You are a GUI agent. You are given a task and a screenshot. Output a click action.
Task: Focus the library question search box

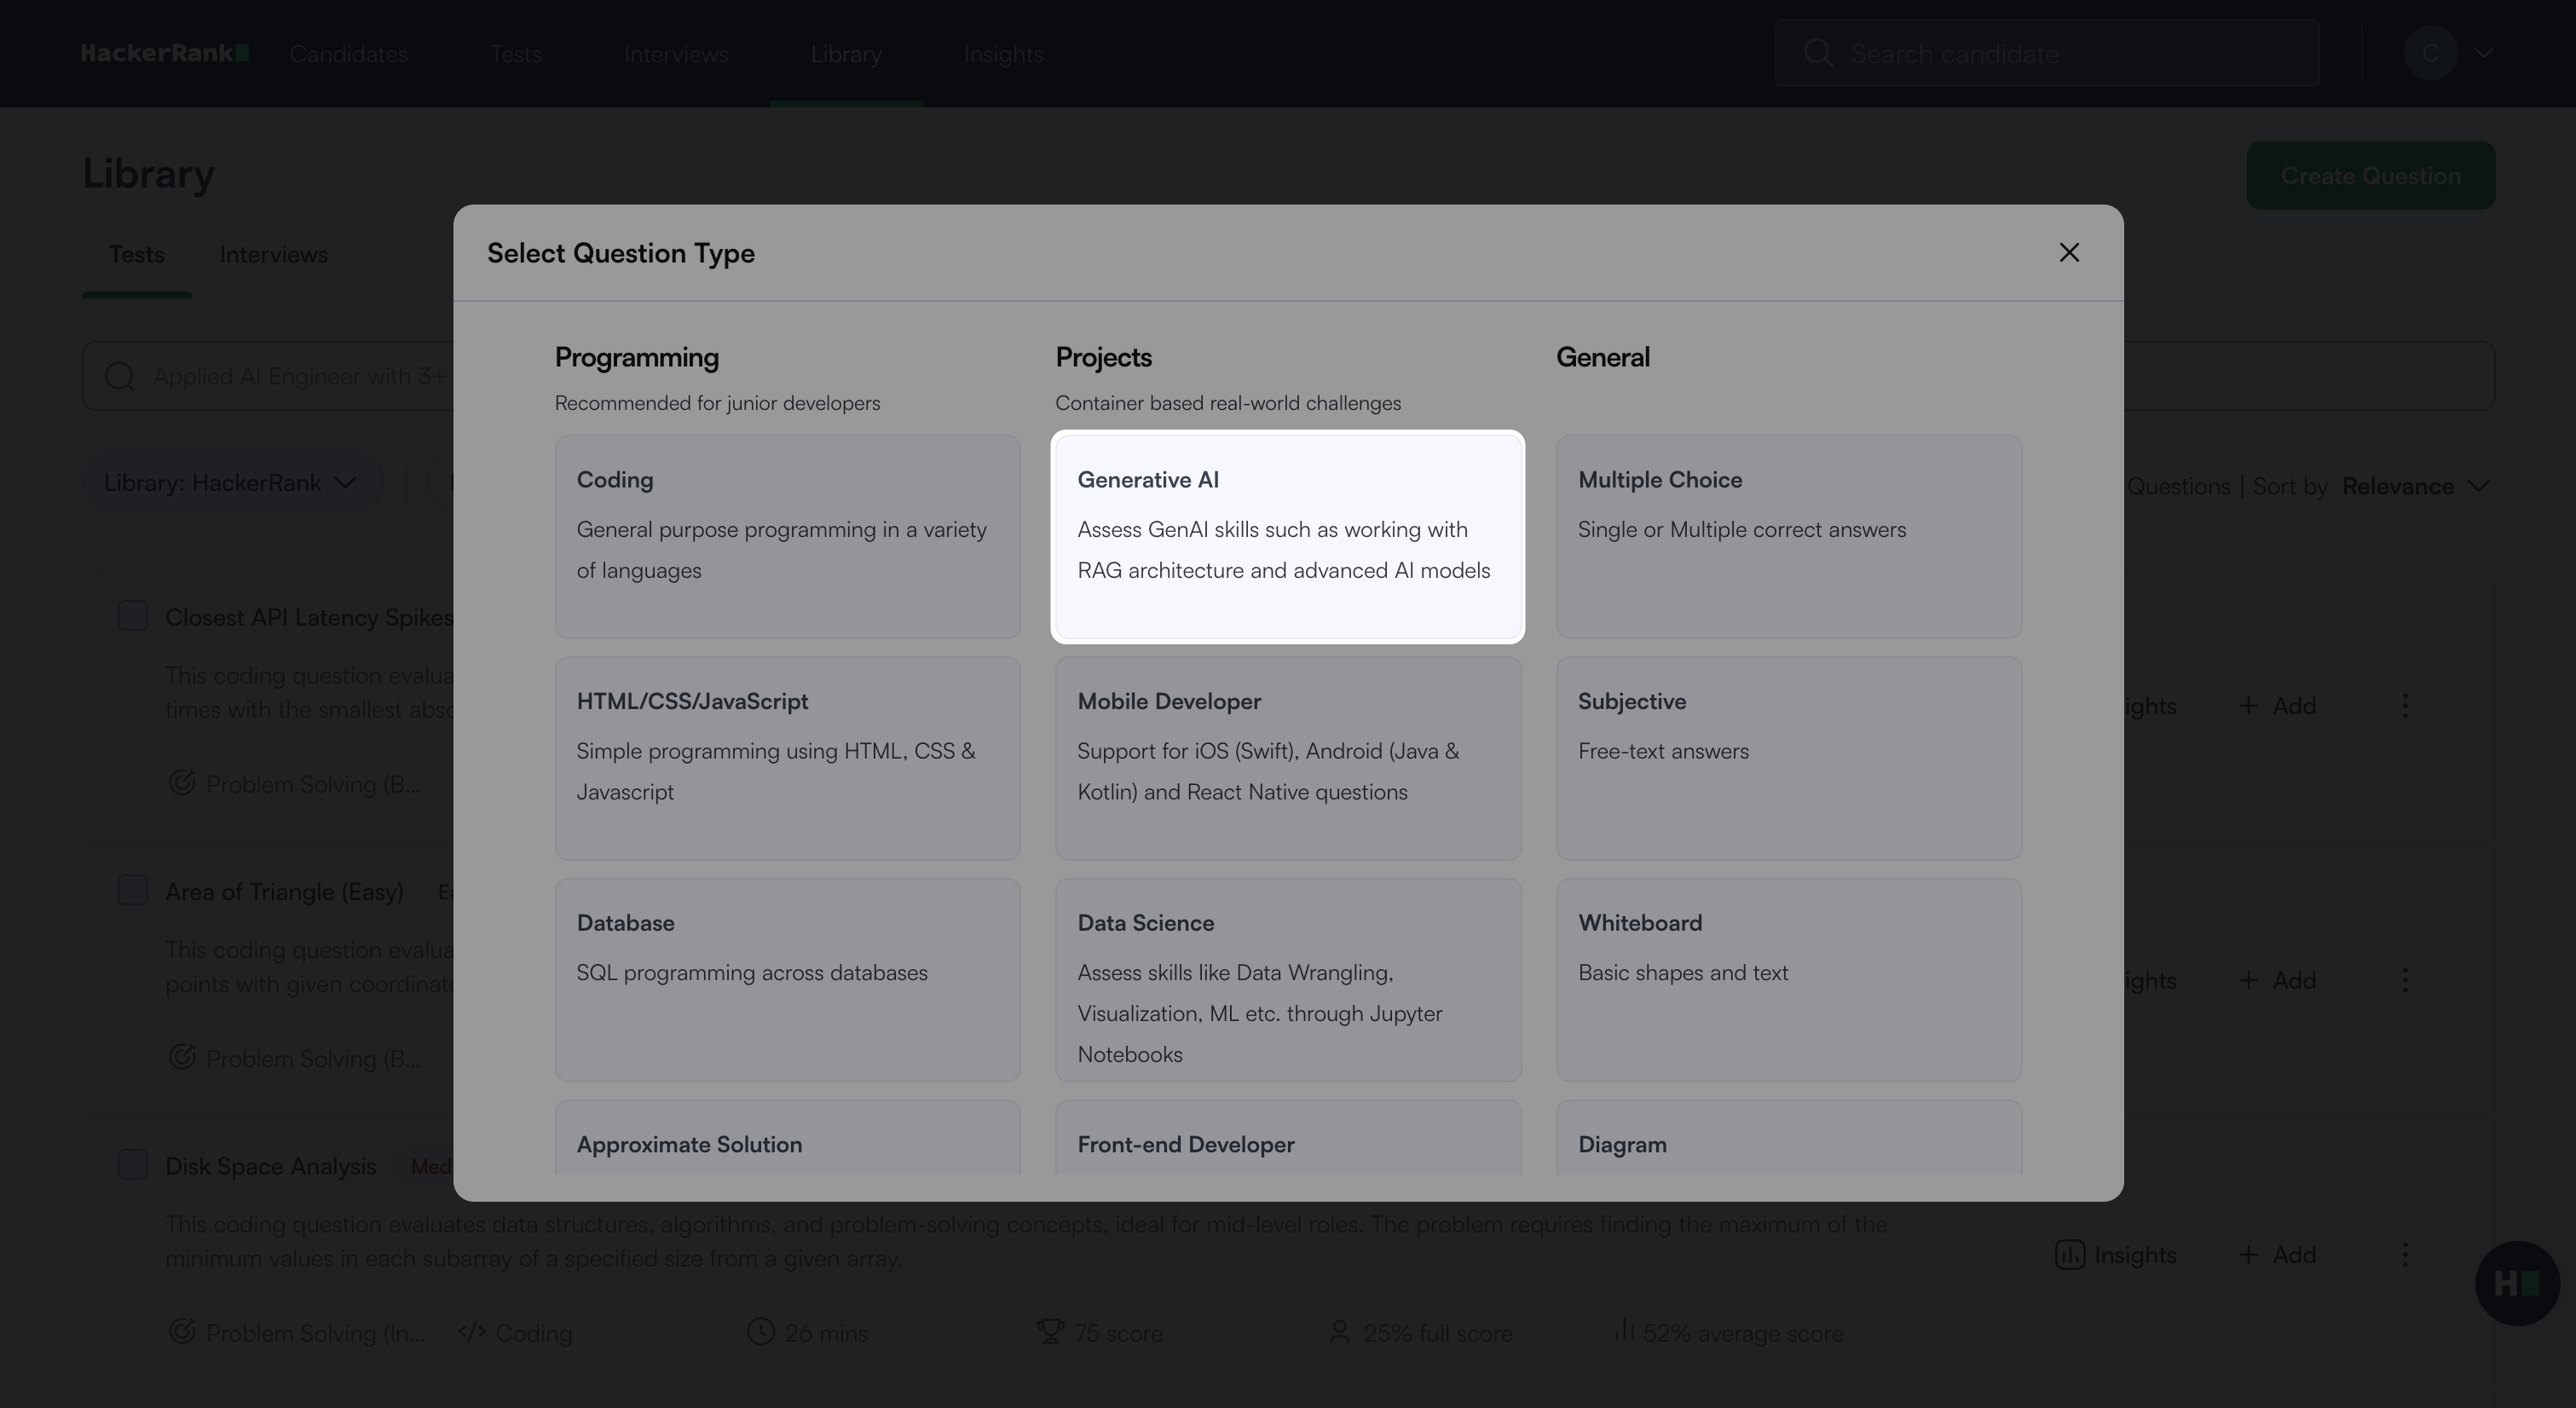coord(1288,376)
